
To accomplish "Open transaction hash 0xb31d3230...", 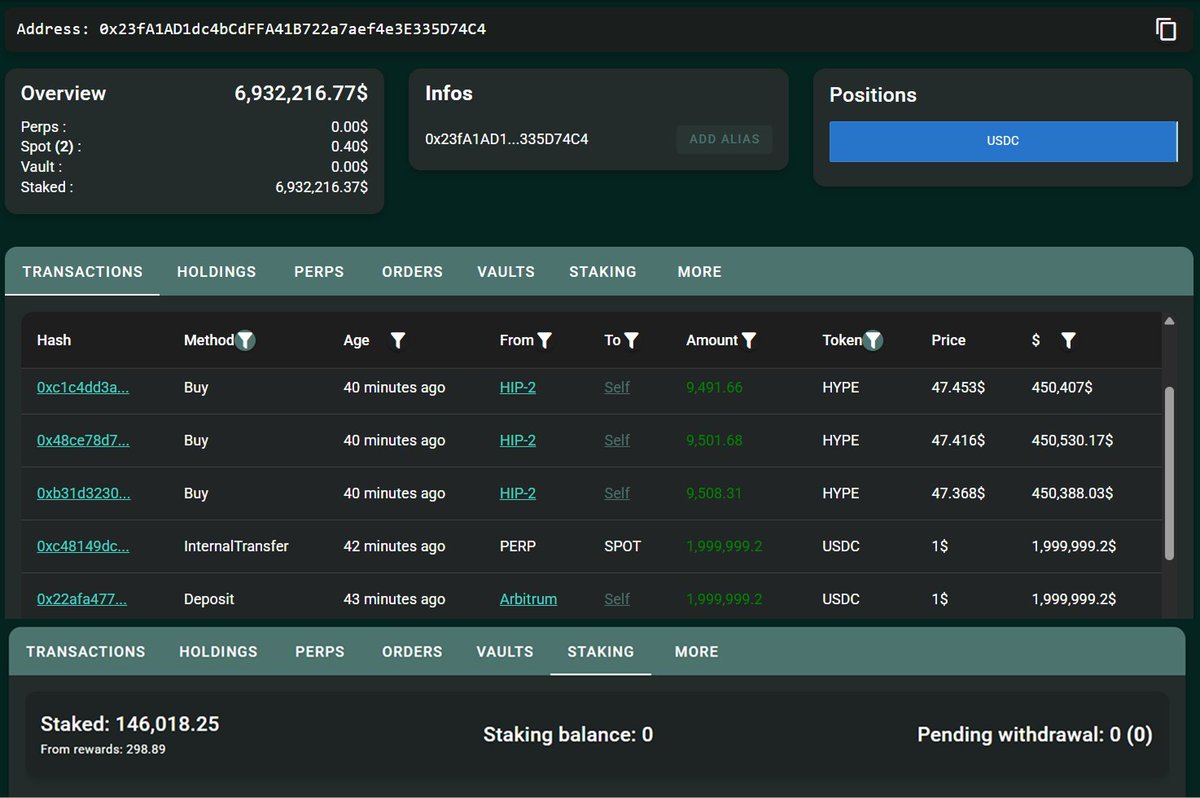I will tap(83, 494).
